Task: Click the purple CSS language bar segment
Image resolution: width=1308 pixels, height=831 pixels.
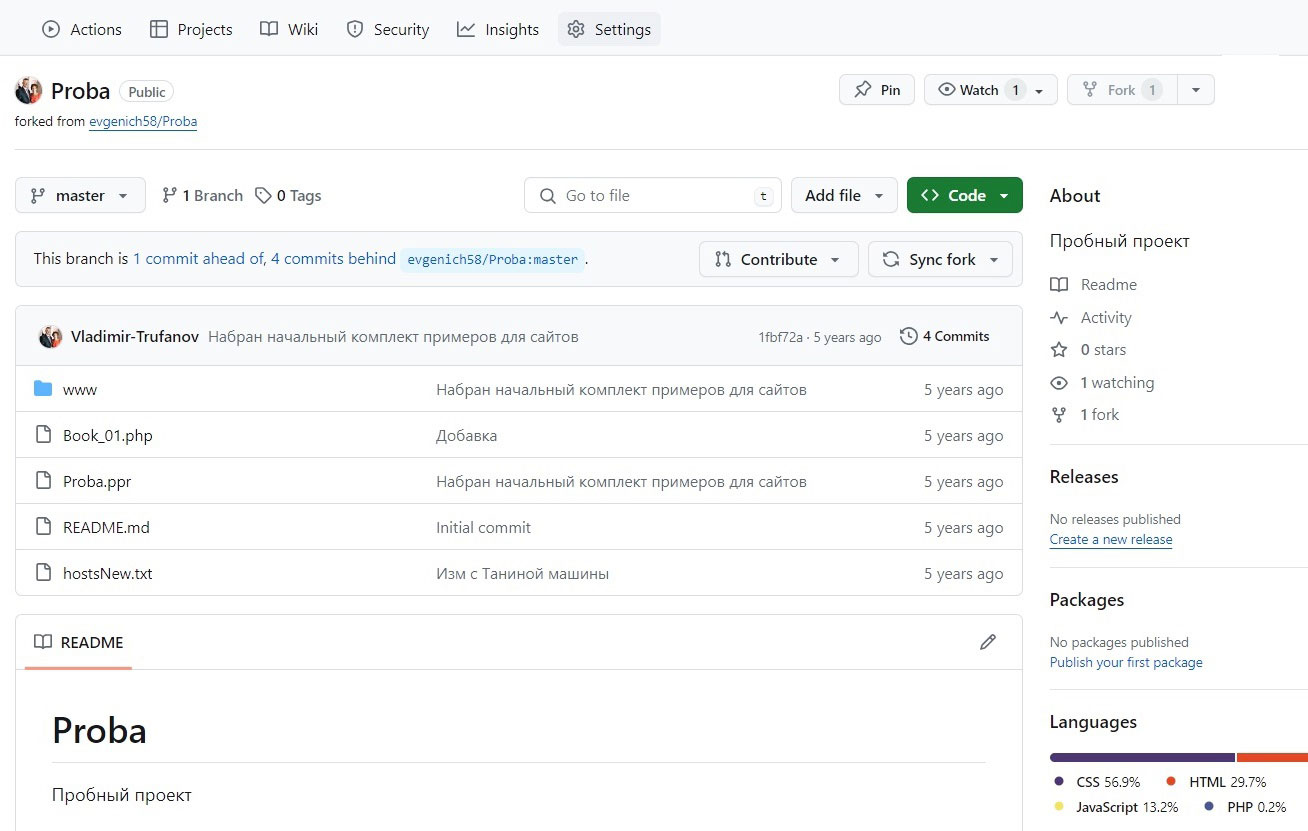Action: 1141,758
